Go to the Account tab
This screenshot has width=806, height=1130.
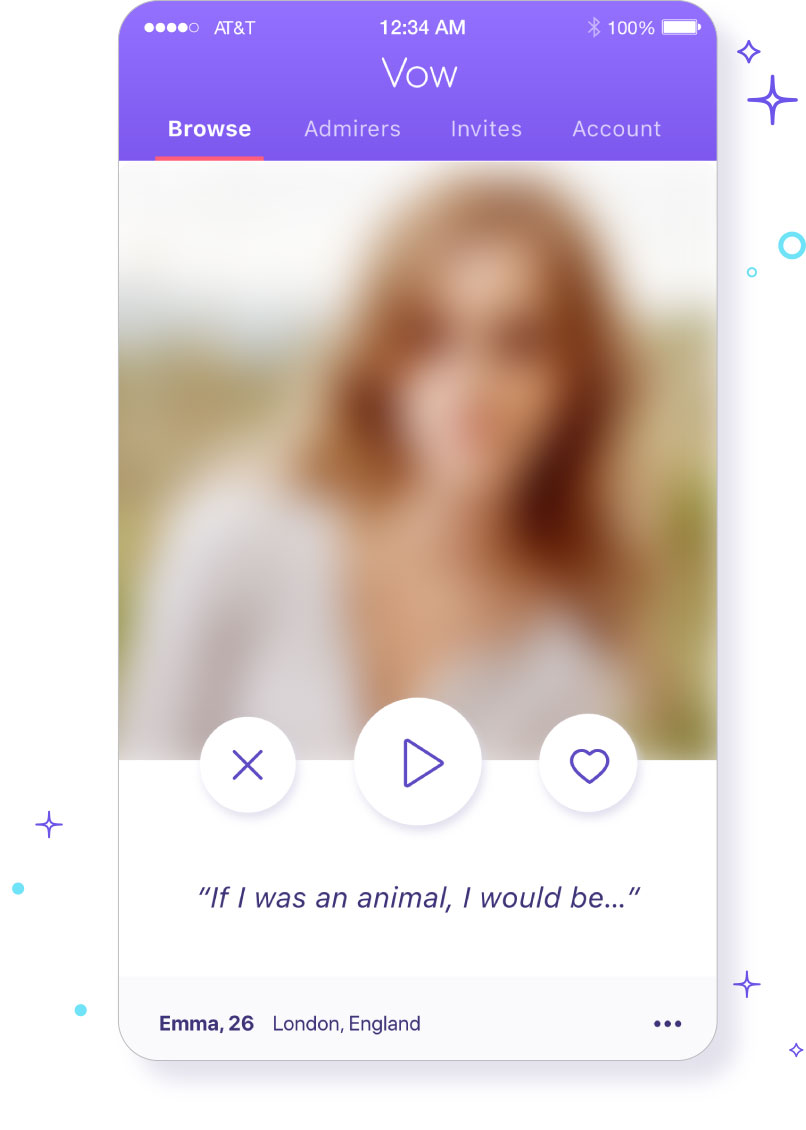click(x=616, y=128)
